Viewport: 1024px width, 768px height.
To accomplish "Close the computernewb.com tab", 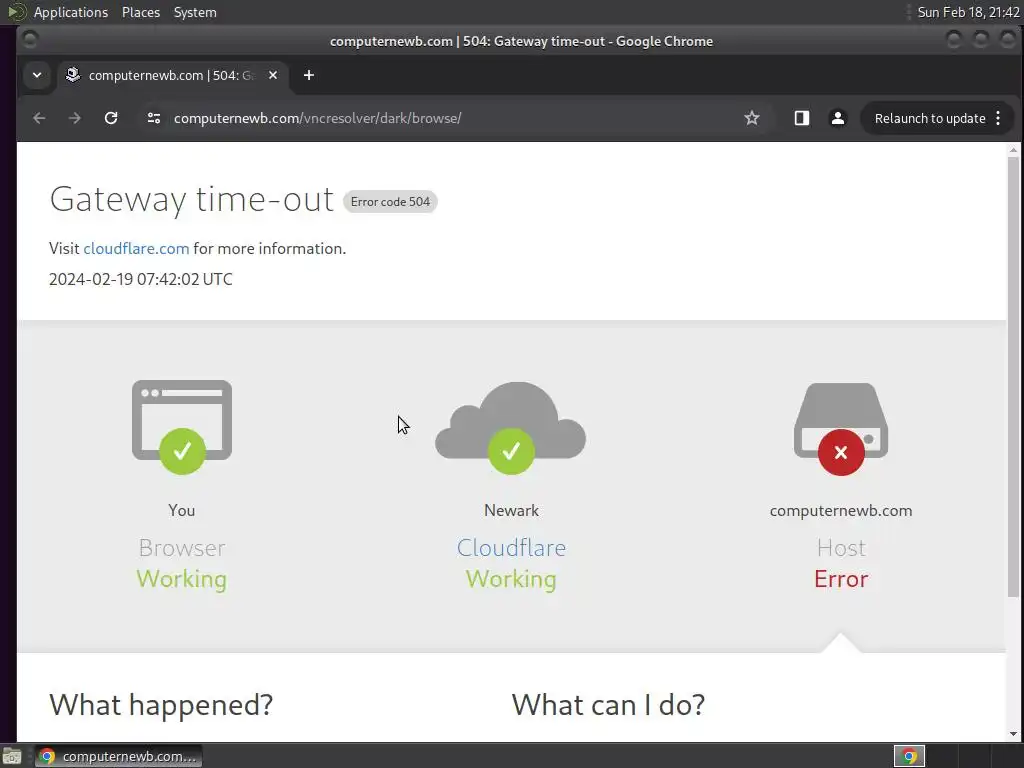I will [x=273, y=75].
